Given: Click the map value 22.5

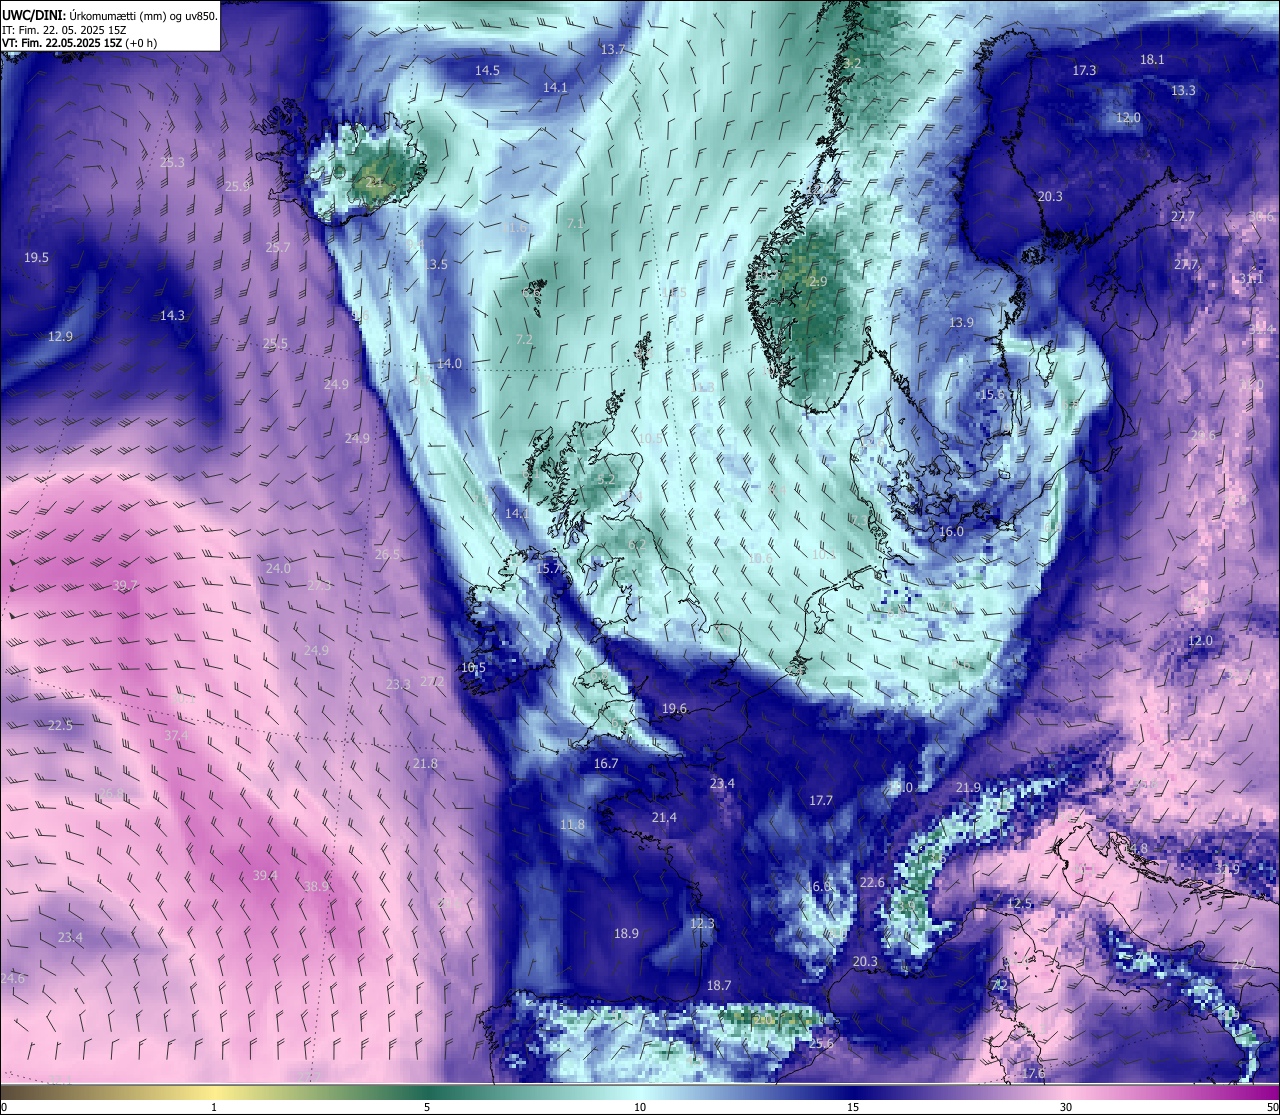Looking at the screenshot, I should click(x=60, y=726).
